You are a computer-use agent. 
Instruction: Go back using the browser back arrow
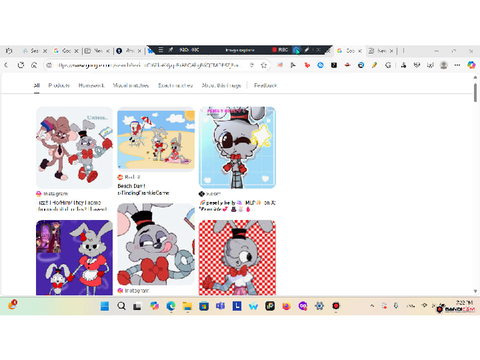[x=6, y=65]
